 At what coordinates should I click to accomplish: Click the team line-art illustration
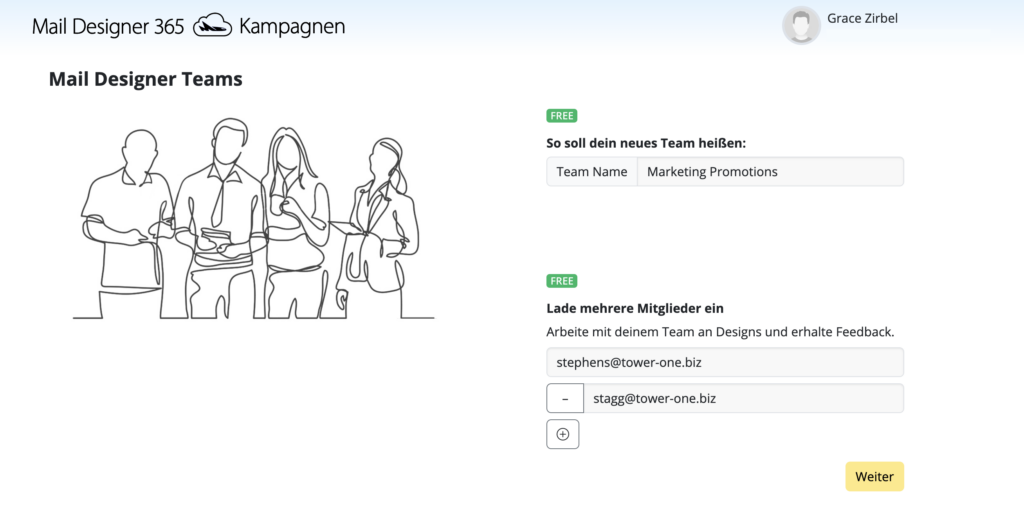click(x=253, y=219)
